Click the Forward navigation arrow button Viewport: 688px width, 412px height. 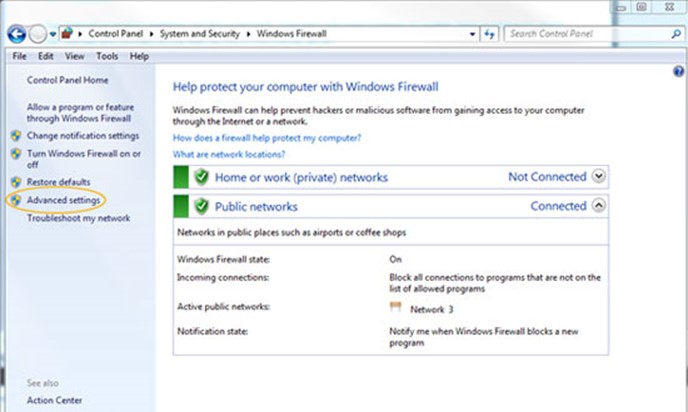38,34
